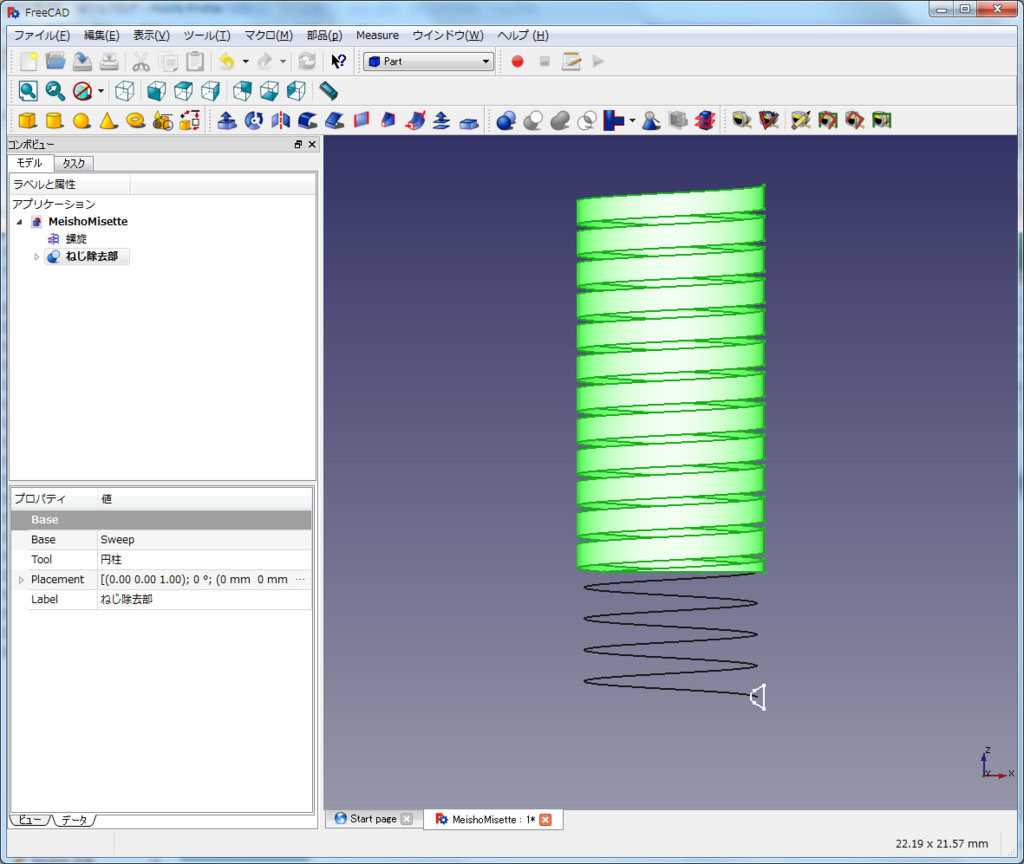Set front view cube icon
This screenshot has height=864, width=1024.
coord(156,91)
